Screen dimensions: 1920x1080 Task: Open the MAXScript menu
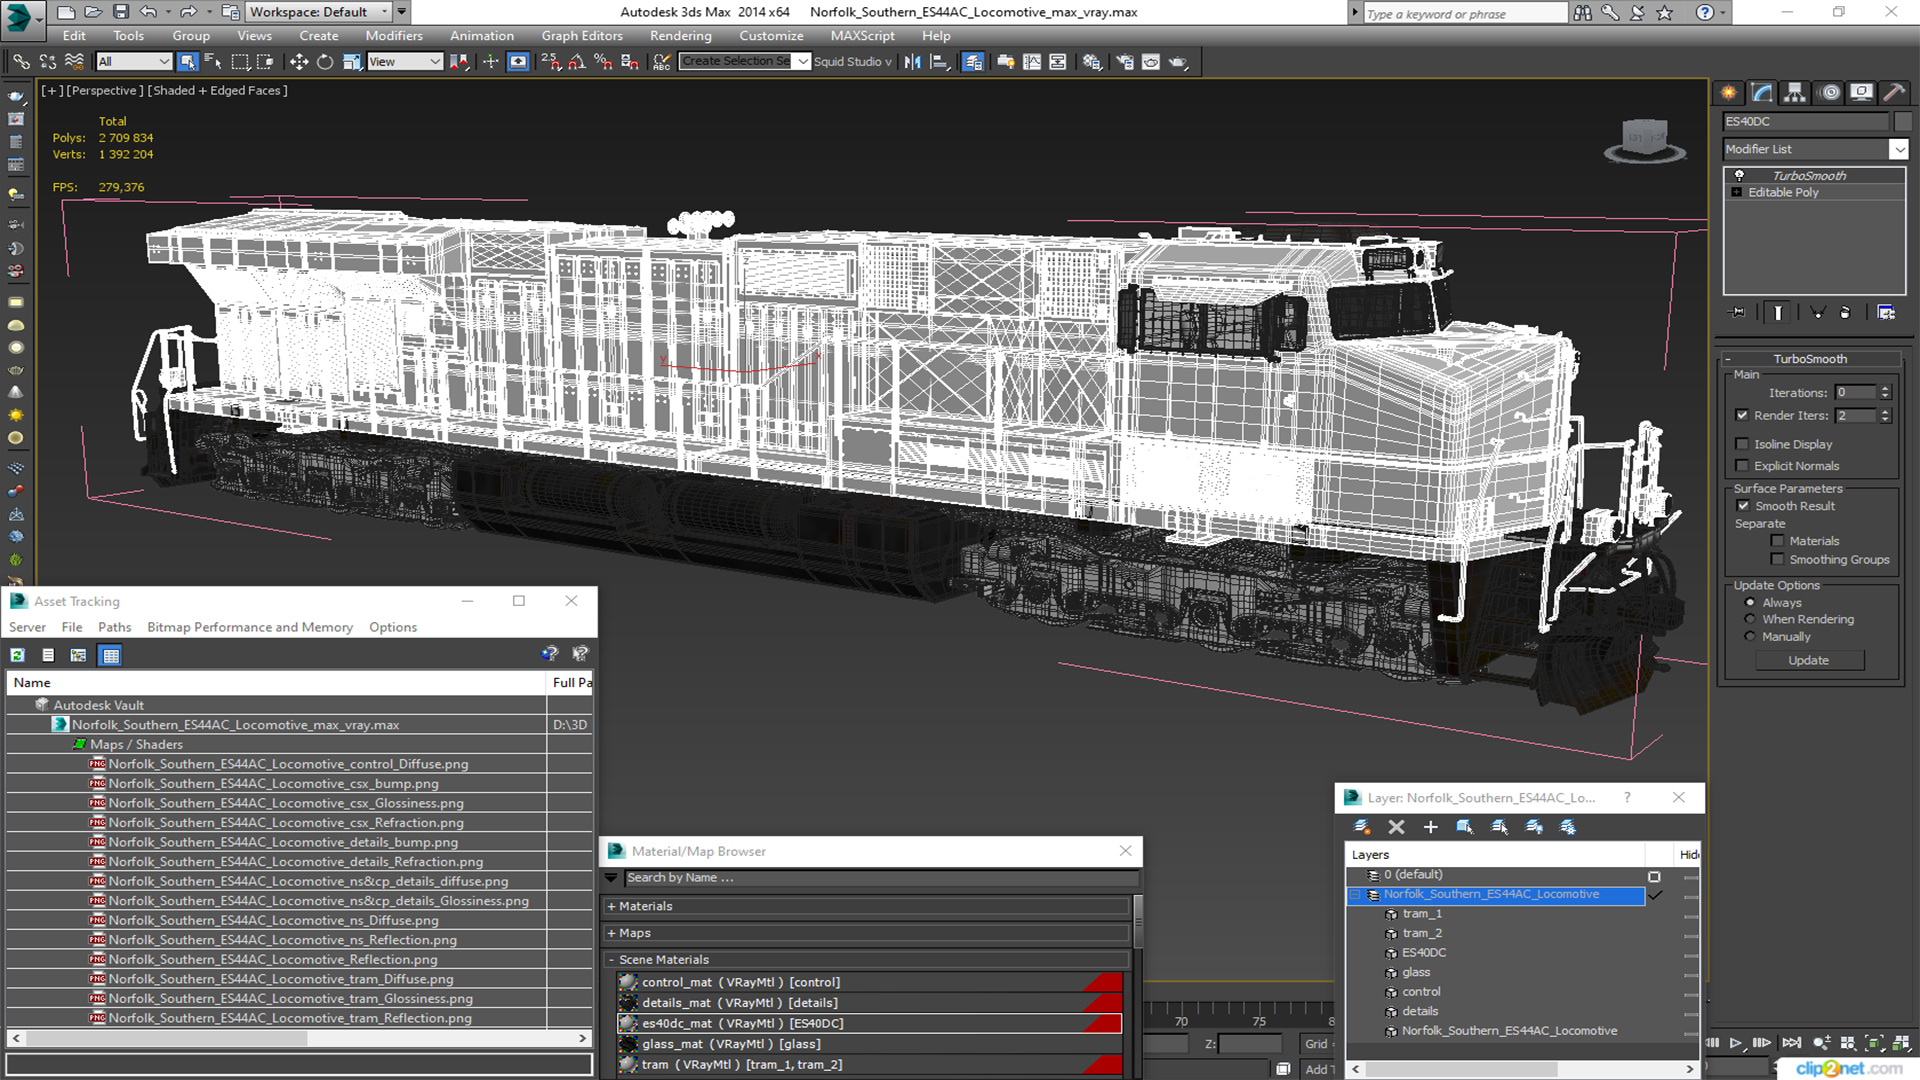(x=862, y=35)
